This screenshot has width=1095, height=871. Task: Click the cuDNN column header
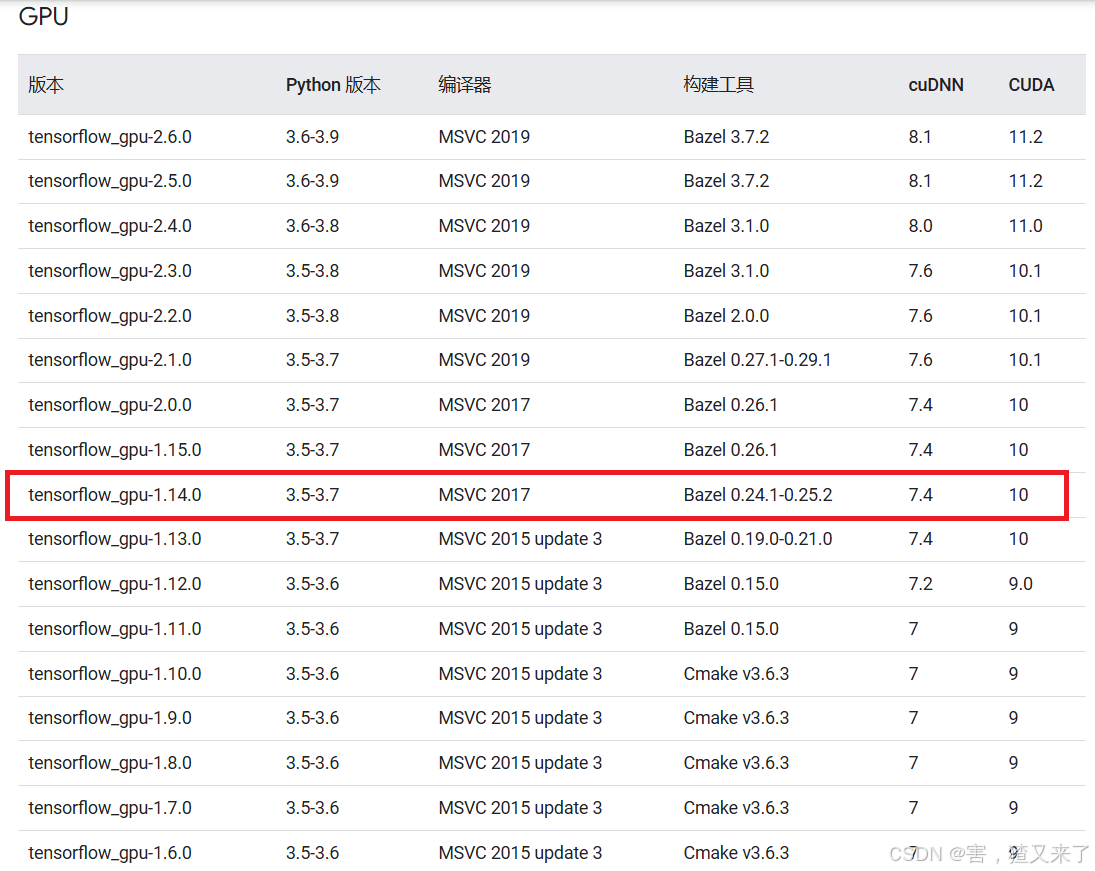click(x=936, y=85)
